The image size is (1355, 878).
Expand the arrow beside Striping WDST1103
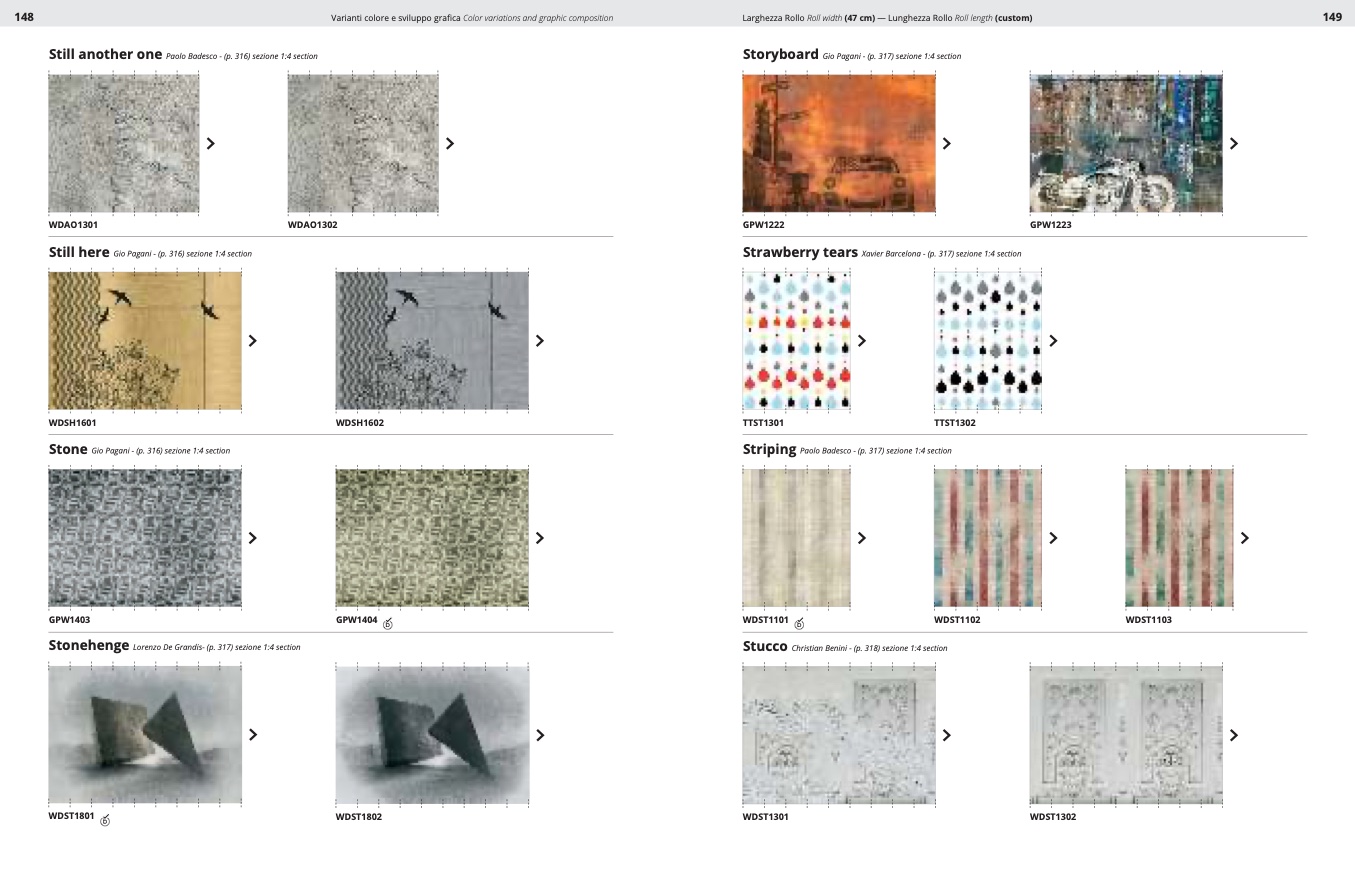point(1244,538)
